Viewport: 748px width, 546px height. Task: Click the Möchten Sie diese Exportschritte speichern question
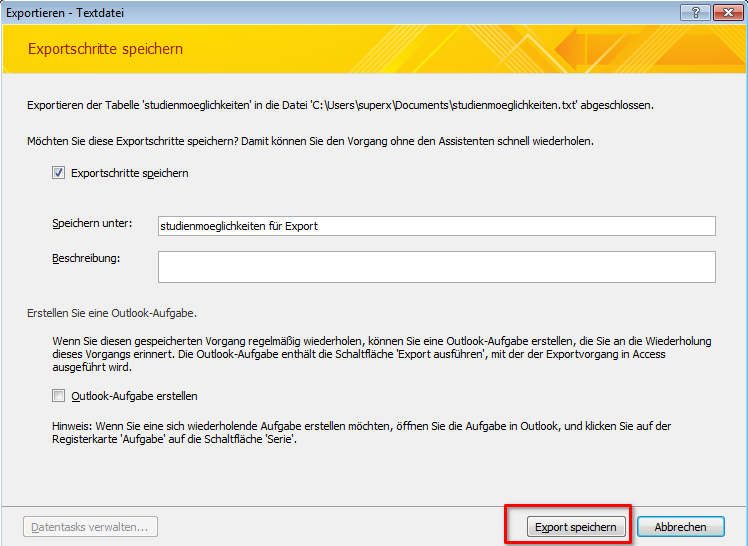(310, 141)
